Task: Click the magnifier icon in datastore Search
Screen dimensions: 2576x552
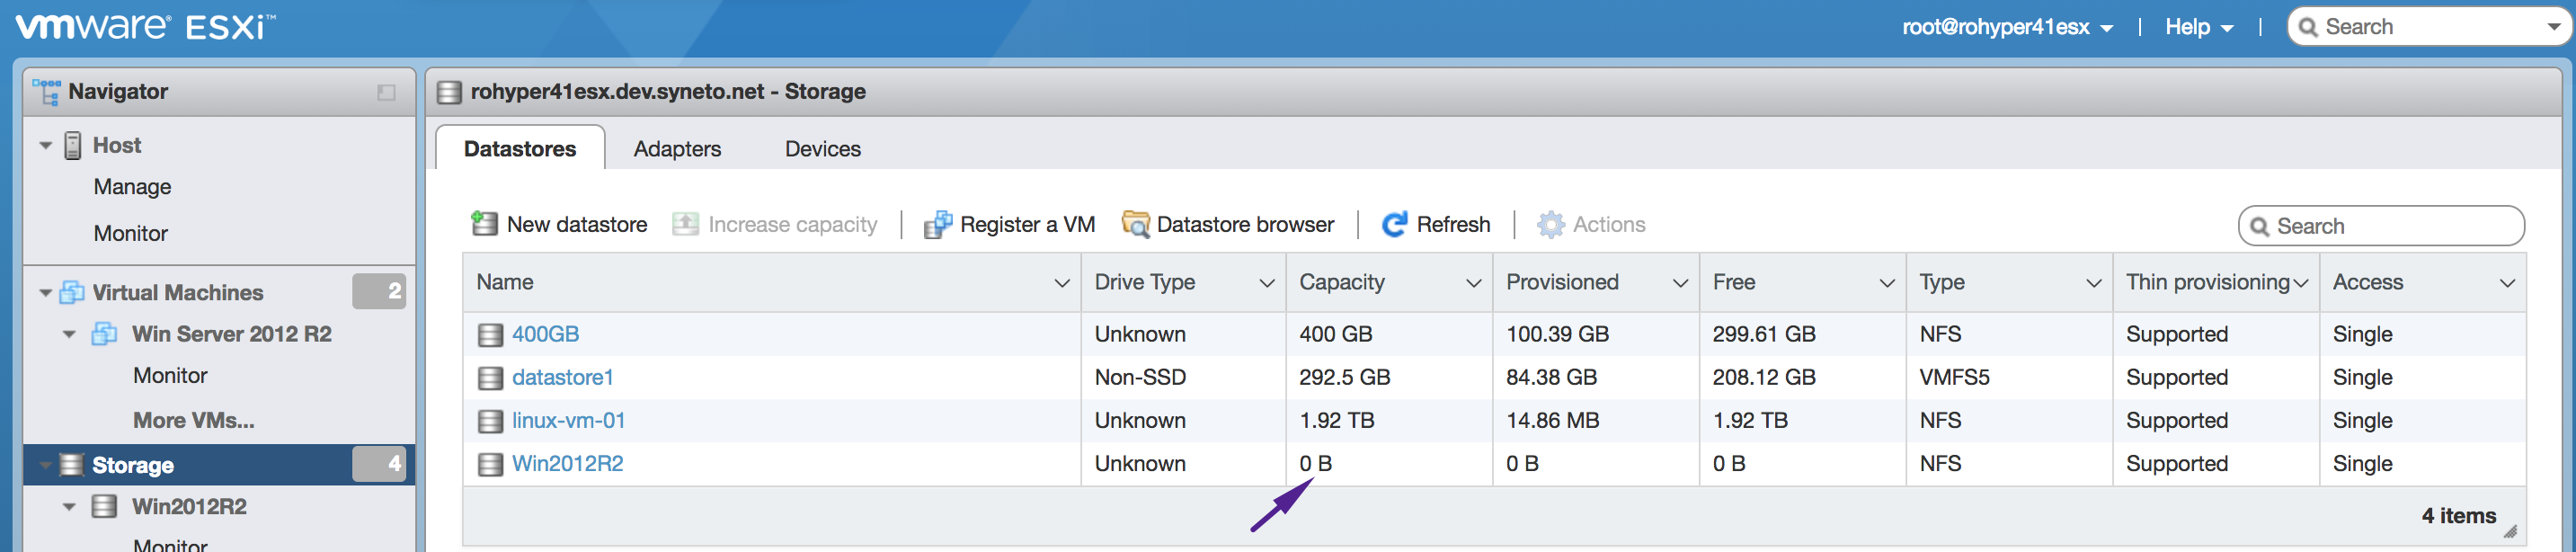Action: click(x=2259, y=227)
